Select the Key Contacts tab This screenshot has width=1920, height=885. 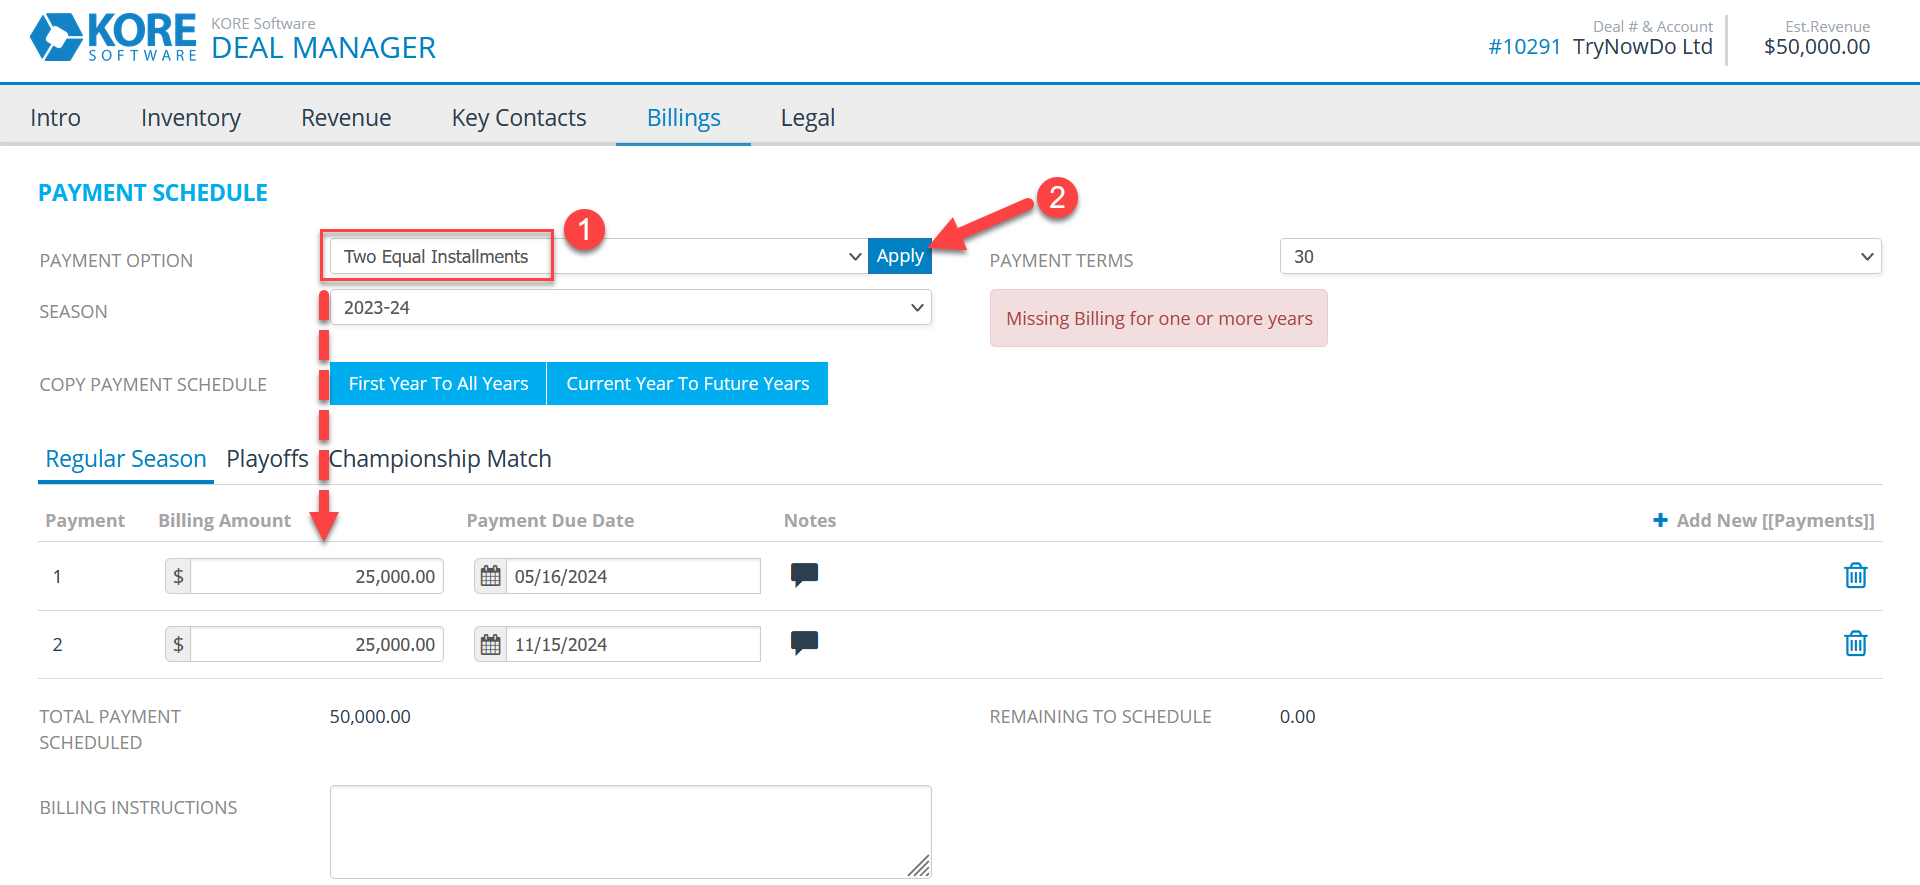(x=519, y=117)
